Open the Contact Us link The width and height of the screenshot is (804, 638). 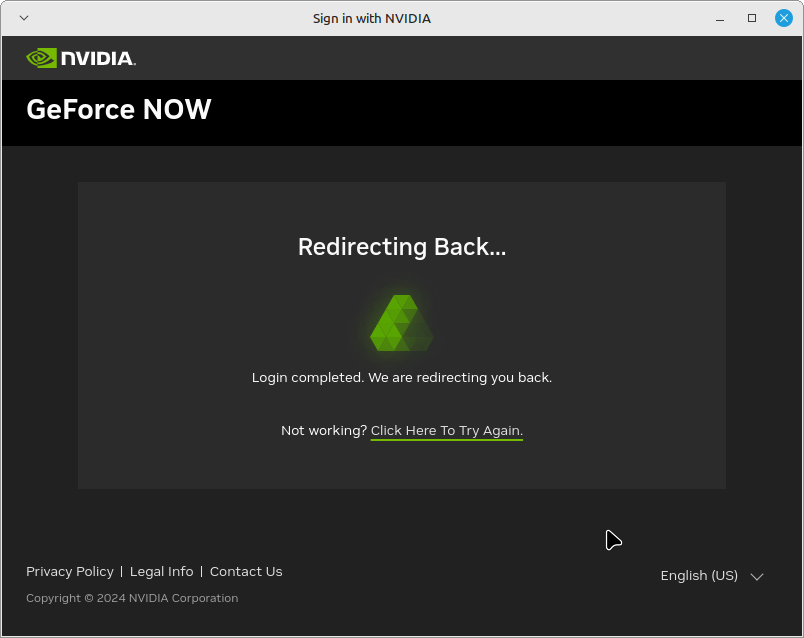pyautogui.click(x=246, y=571)
